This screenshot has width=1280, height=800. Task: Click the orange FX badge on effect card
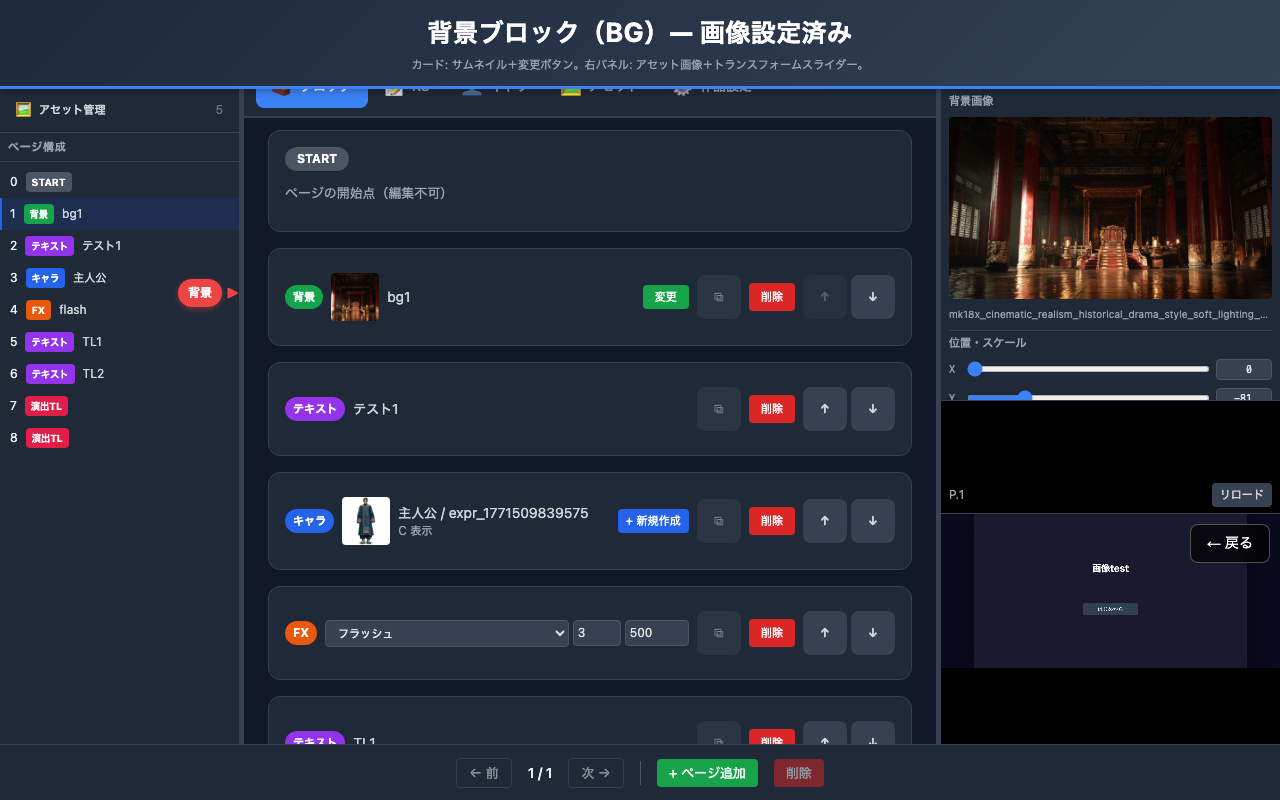tap(301, 633)
